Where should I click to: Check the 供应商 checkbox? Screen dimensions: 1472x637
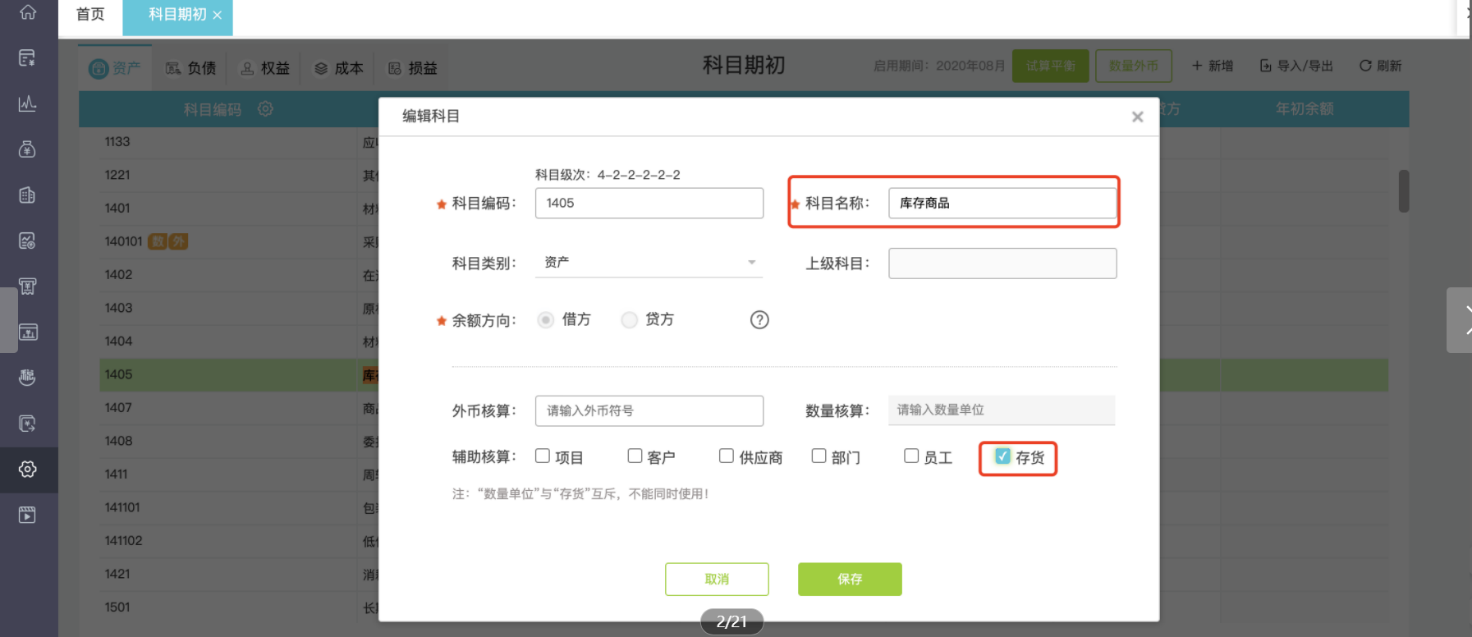[727, 456]
